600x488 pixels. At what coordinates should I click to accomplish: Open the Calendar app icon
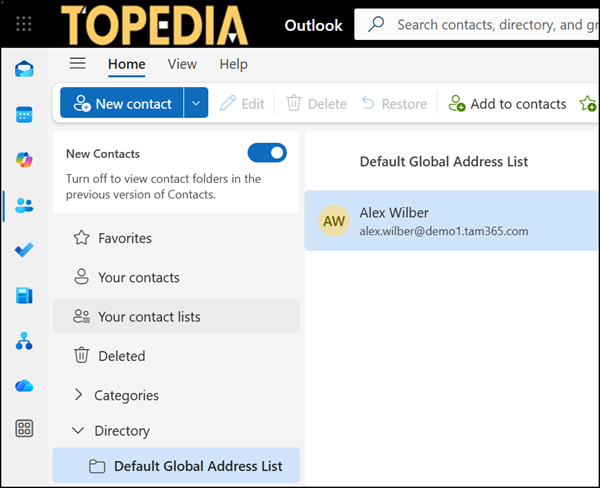point(24,114)
